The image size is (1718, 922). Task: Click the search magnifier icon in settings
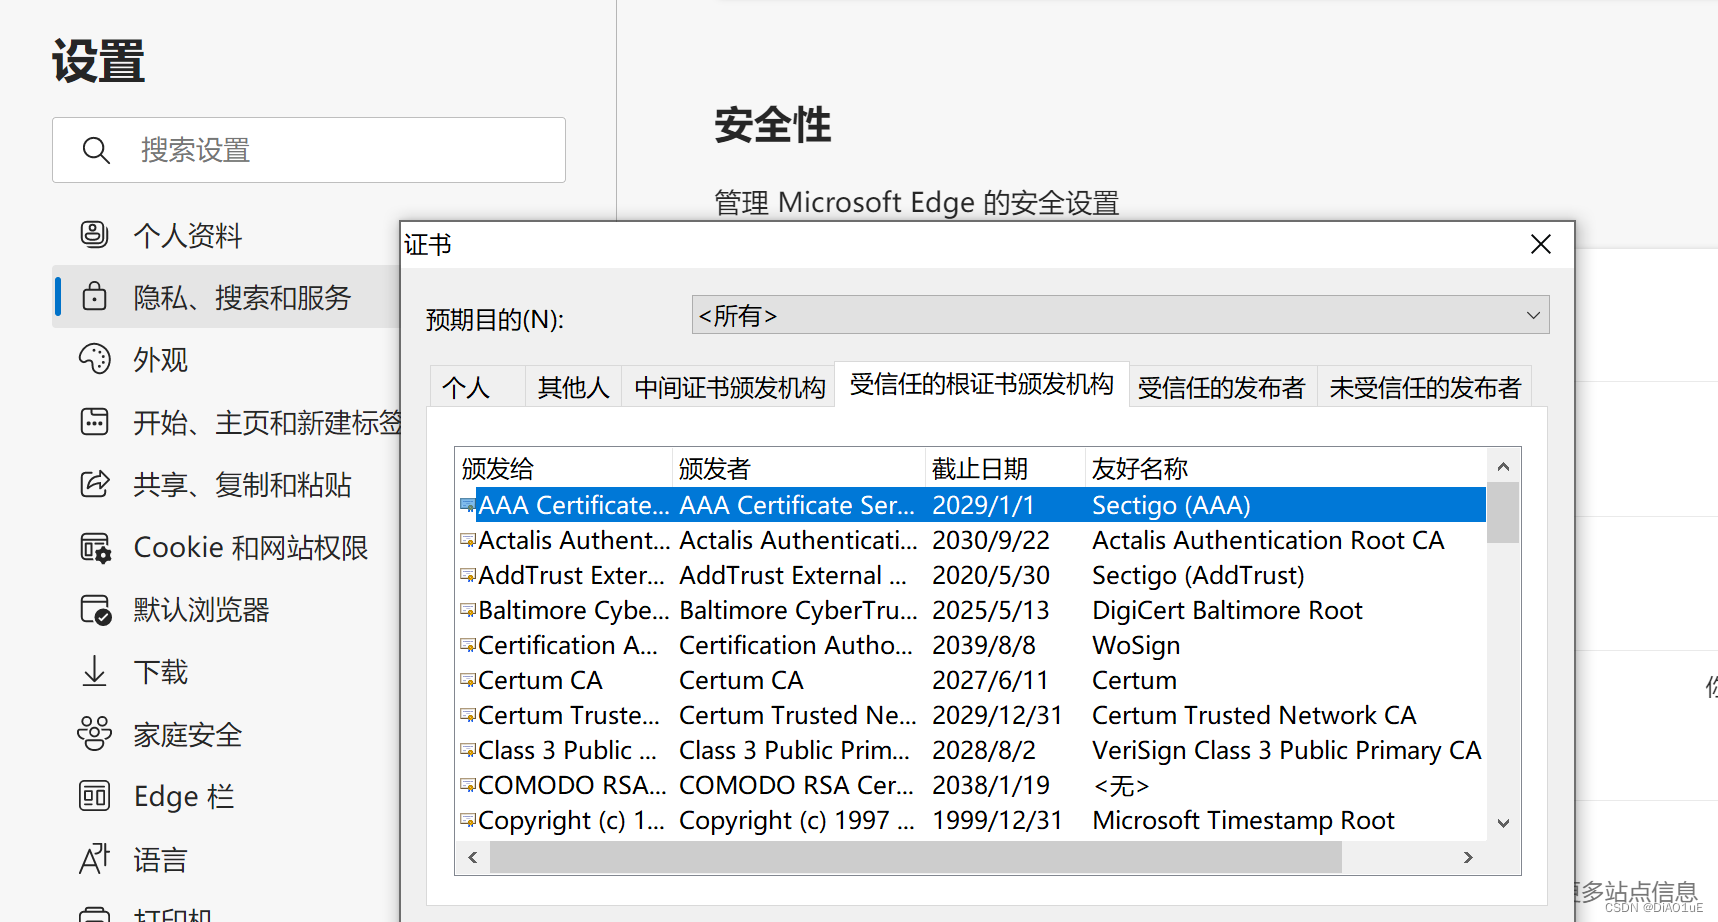coord(96,150)
